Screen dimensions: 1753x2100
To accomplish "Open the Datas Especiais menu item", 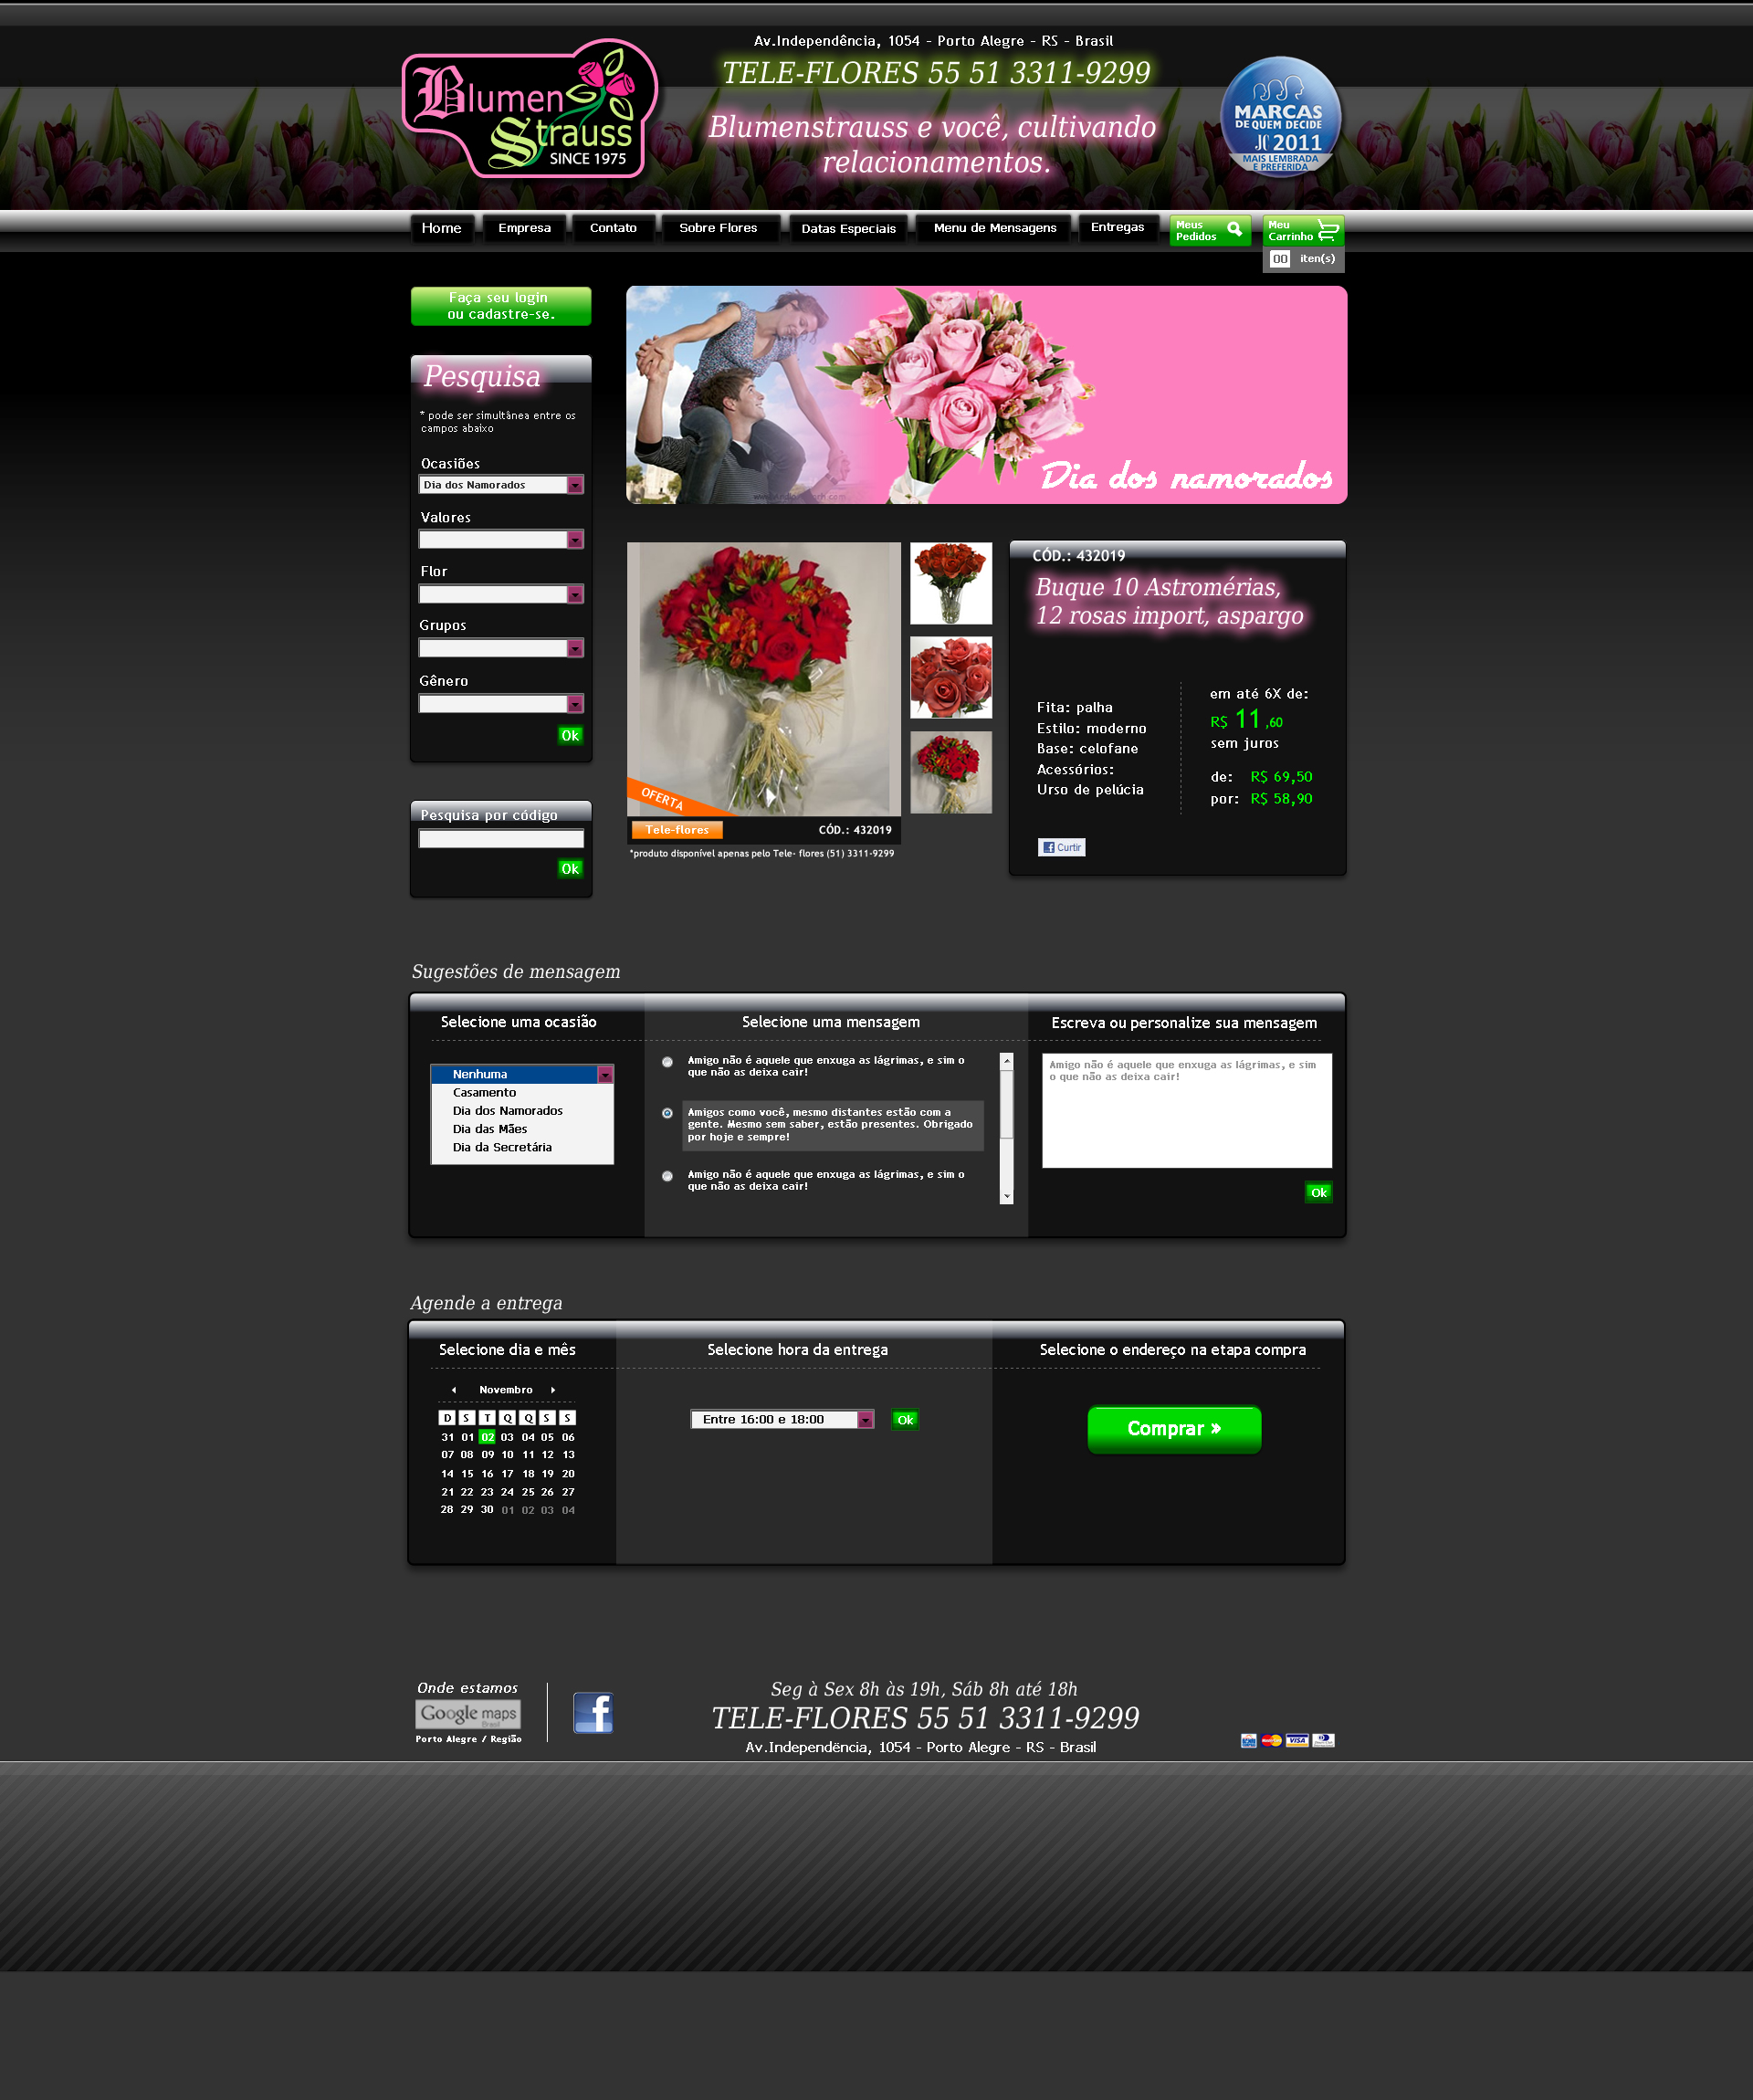I will coord(848,229).
